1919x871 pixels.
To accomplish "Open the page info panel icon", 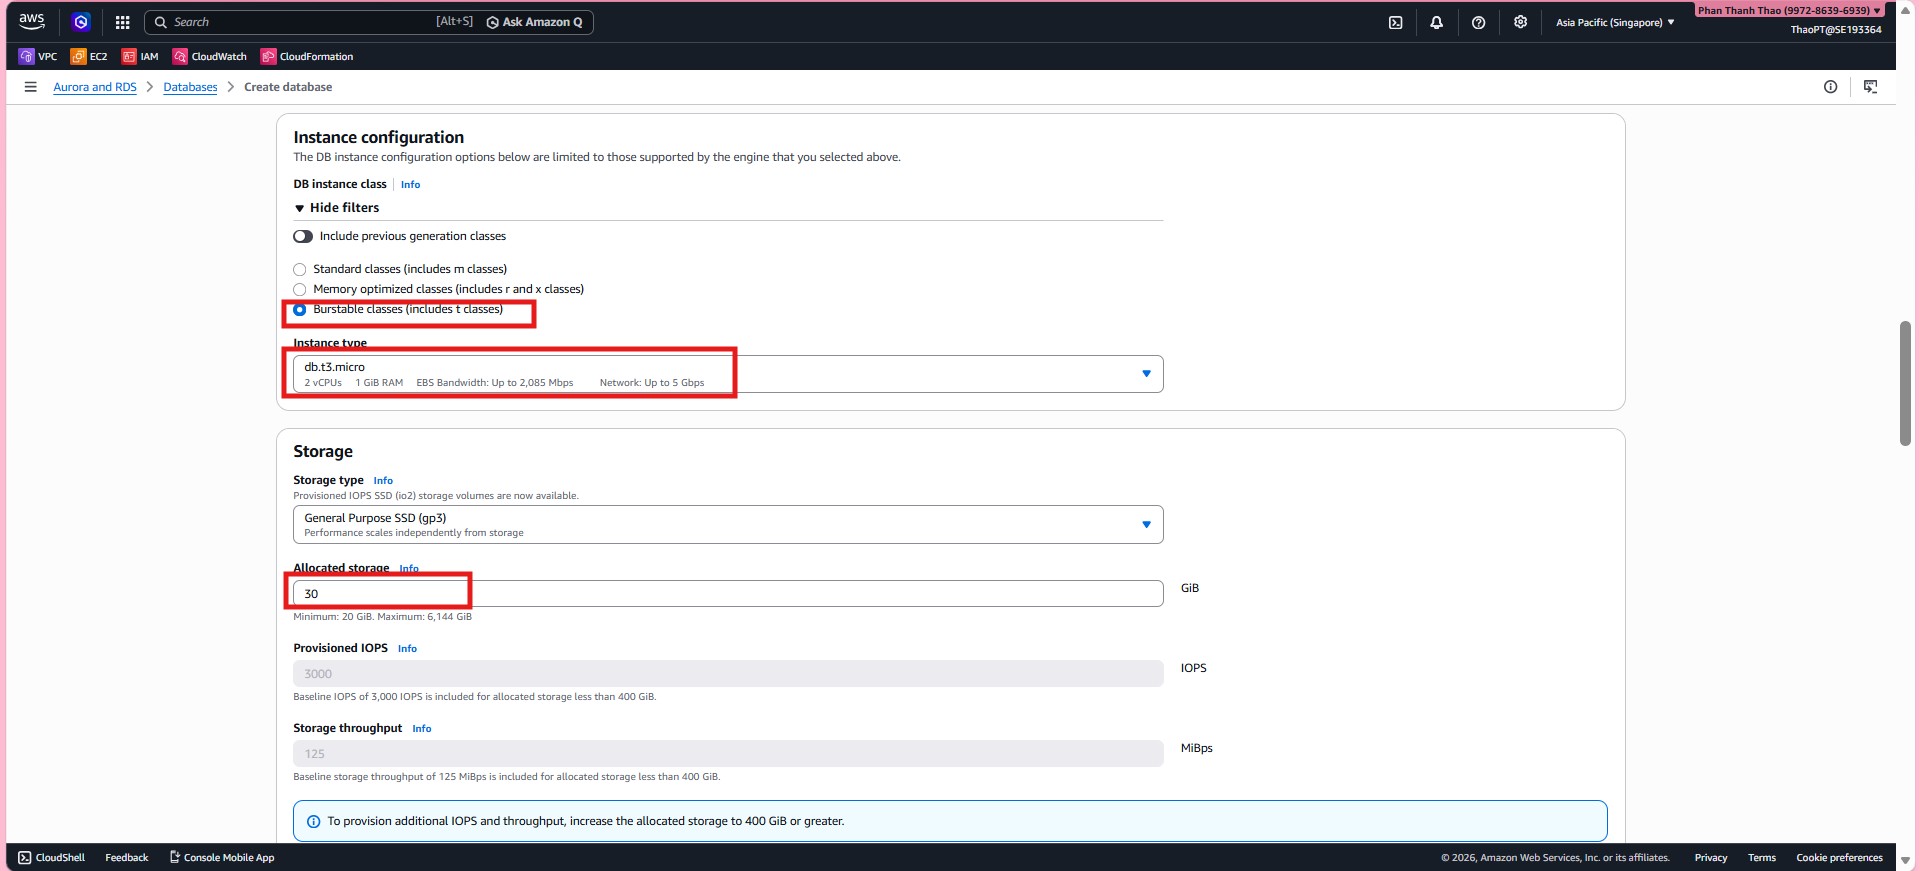I will pyautogui.click(x=1830, y=87).
